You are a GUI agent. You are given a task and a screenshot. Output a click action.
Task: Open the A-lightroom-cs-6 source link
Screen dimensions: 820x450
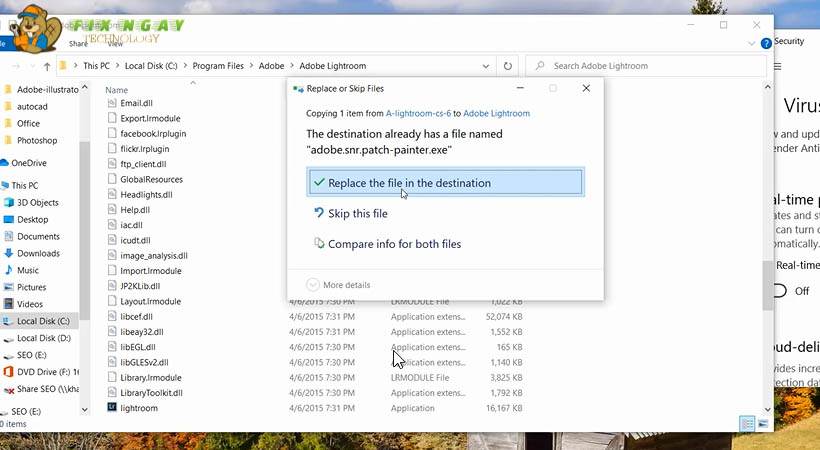click(418, 113)
